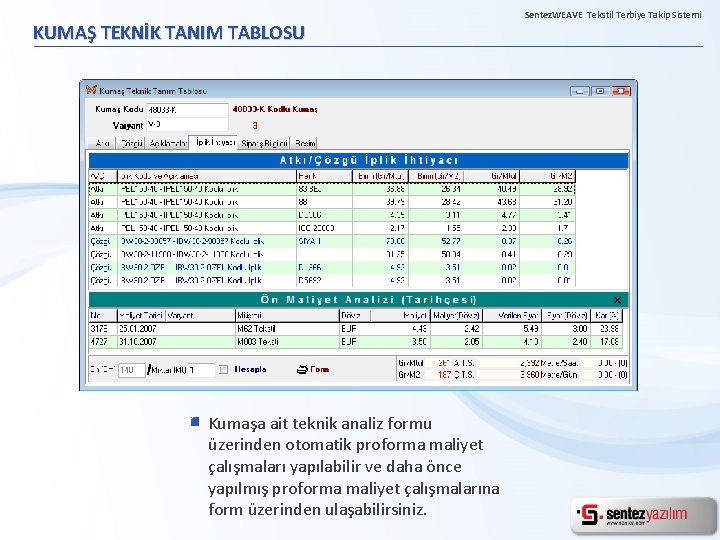Select cost row dated 31.10.2007
The height and width of the screenshot is (540, 720).
[x=356, y=342]
